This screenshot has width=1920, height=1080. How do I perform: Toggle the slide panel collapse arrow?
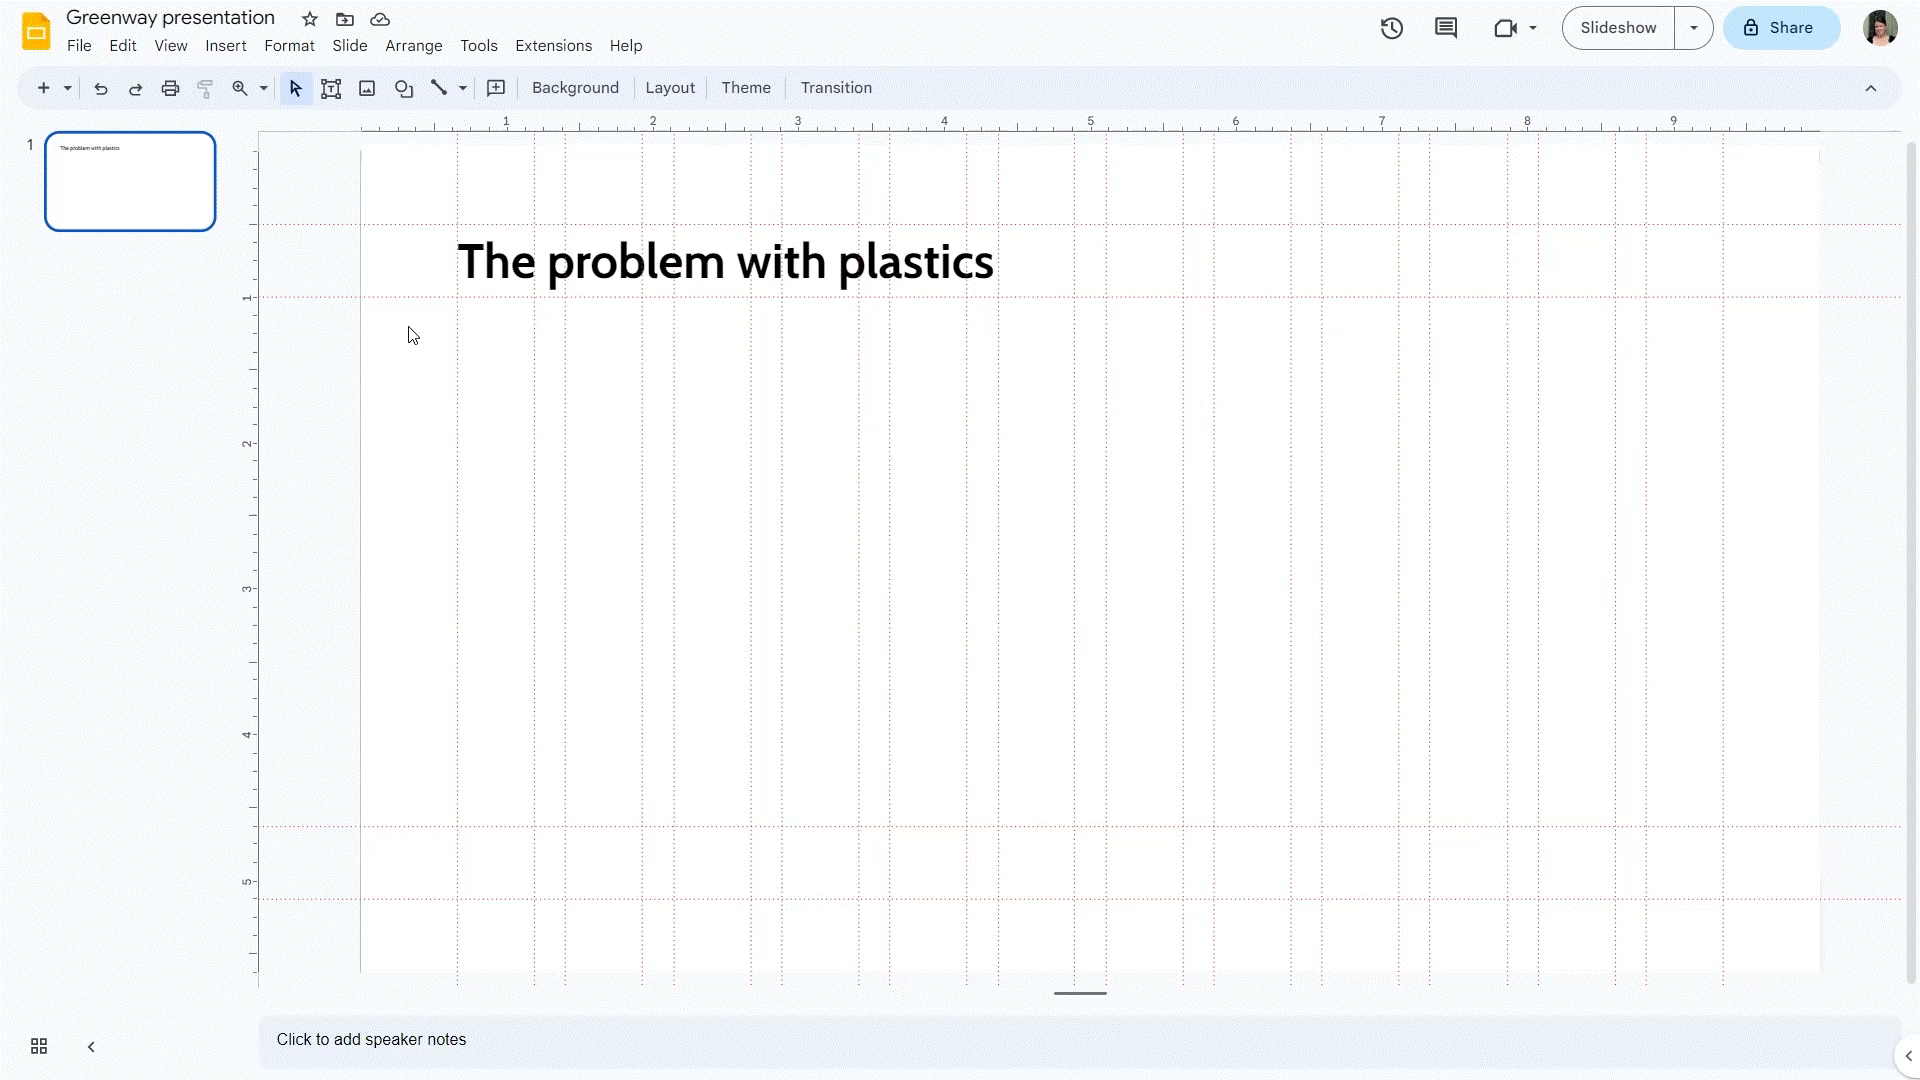pos(90,1046)
